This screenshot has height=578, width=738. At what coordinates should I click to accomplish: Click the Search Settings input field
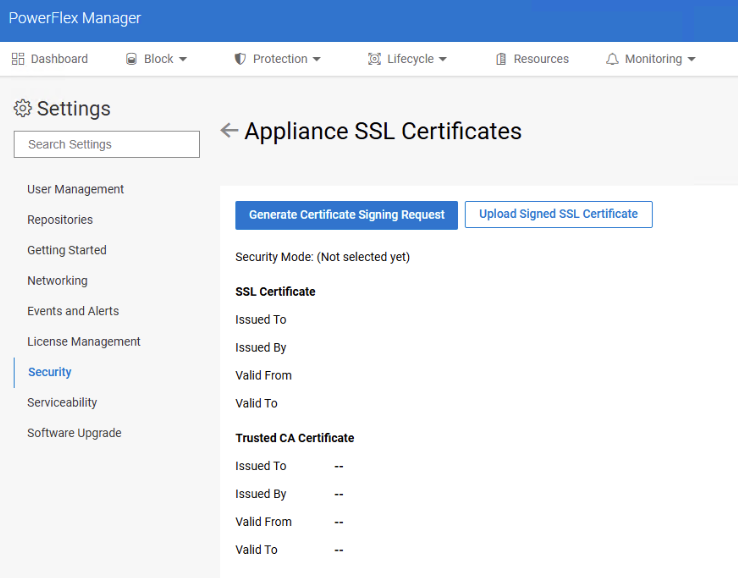click(x=107, y=144)
